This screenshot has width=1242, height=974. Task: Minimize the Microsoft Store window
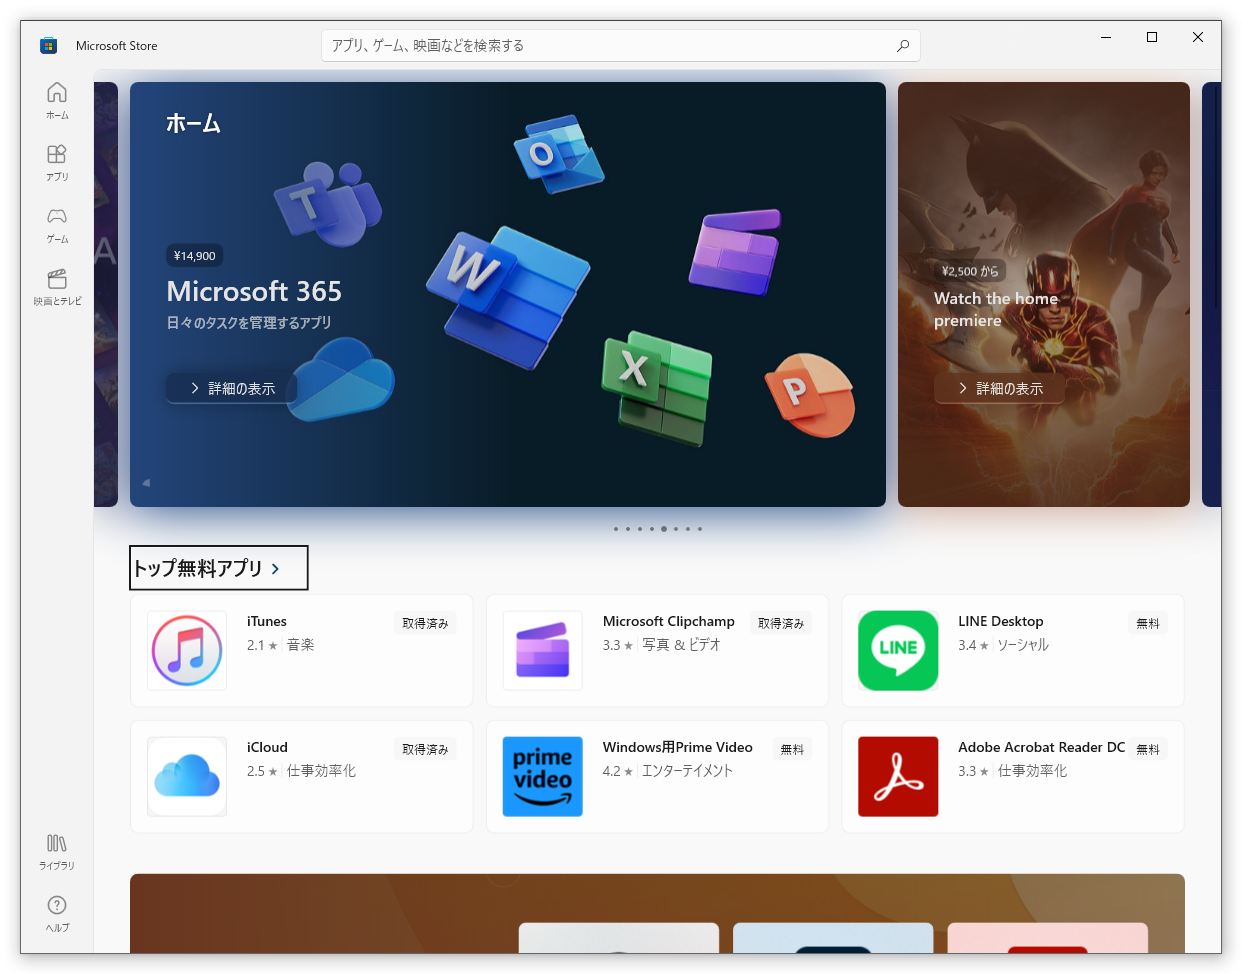(x=1106, y=37)
